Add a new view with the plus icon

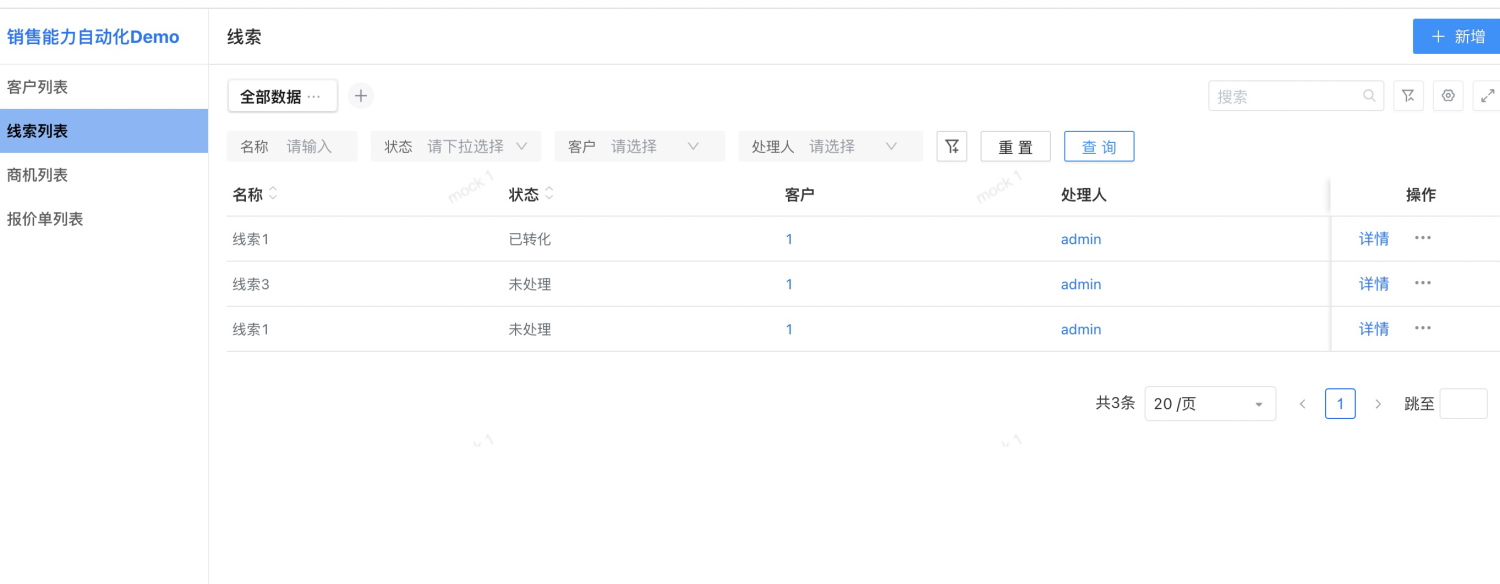coord(361,96)
